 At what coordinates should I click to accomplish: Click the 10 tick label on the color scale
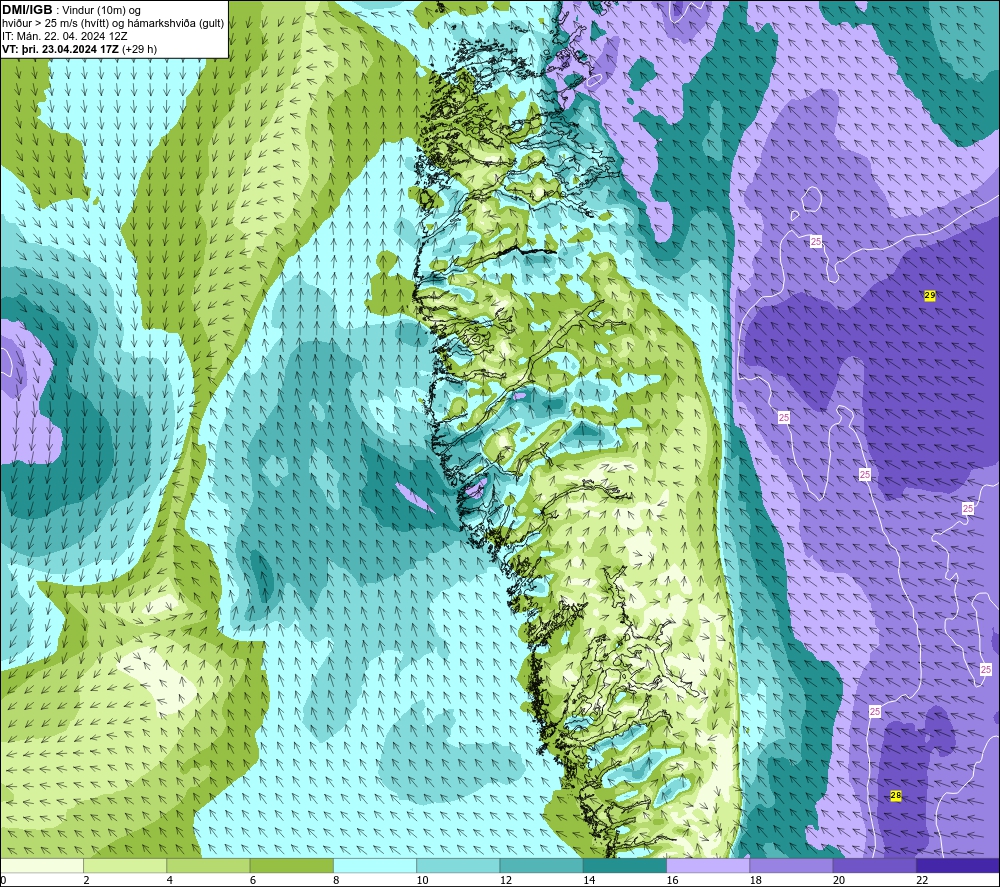pos(422,880)
